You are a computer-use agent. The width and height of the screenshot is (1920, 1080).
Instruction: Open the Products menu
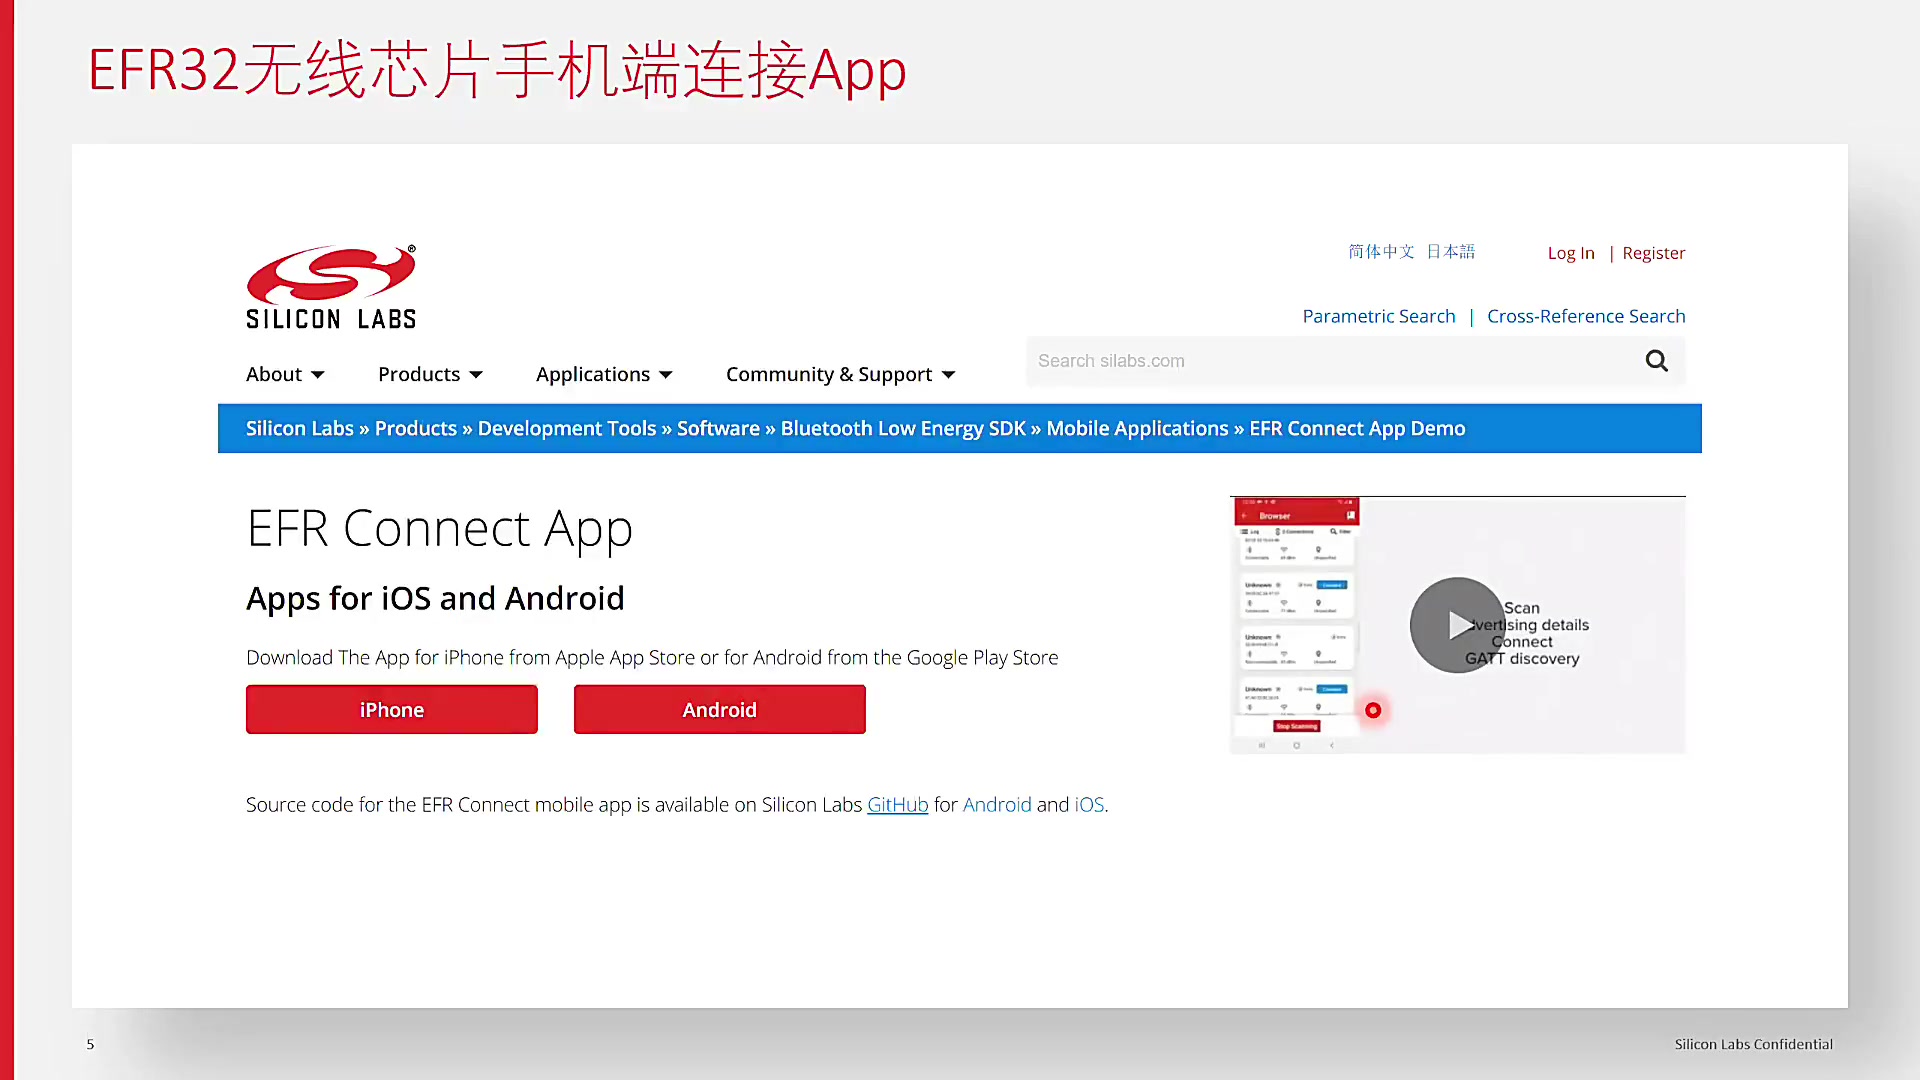coord(430,374)
